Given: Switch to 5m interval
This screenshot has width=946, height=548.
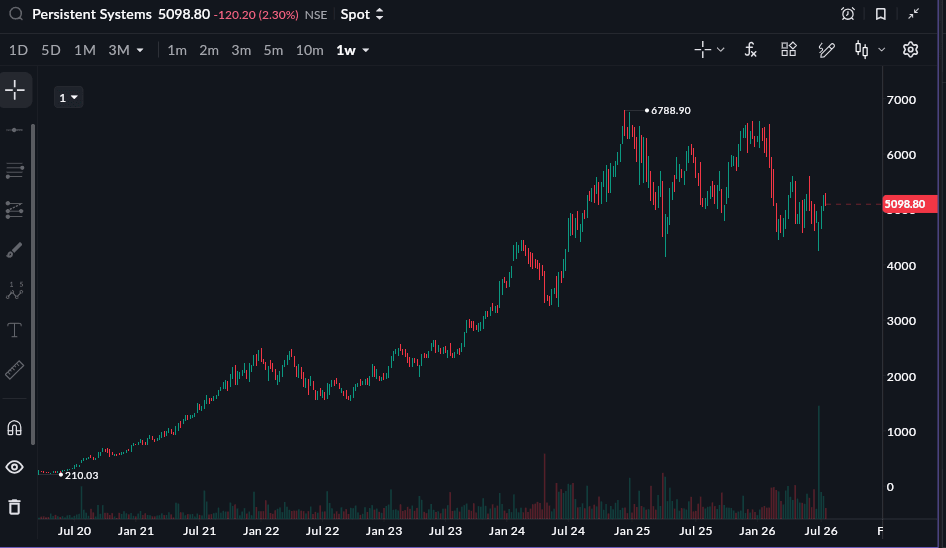Looking at the screenshot, I should pyautogui.click(x=273, y=50).
